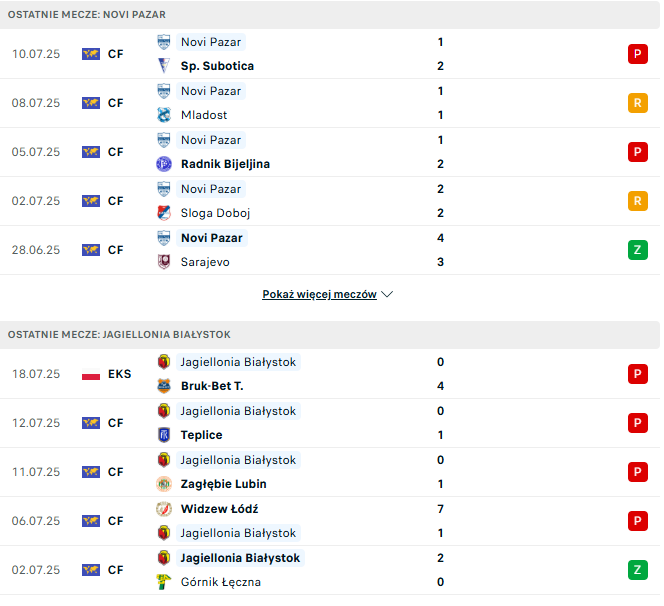The image size is (664, 606).
Task: Click red P badge for Sp. Subotica match
Action: pos(638,54)
